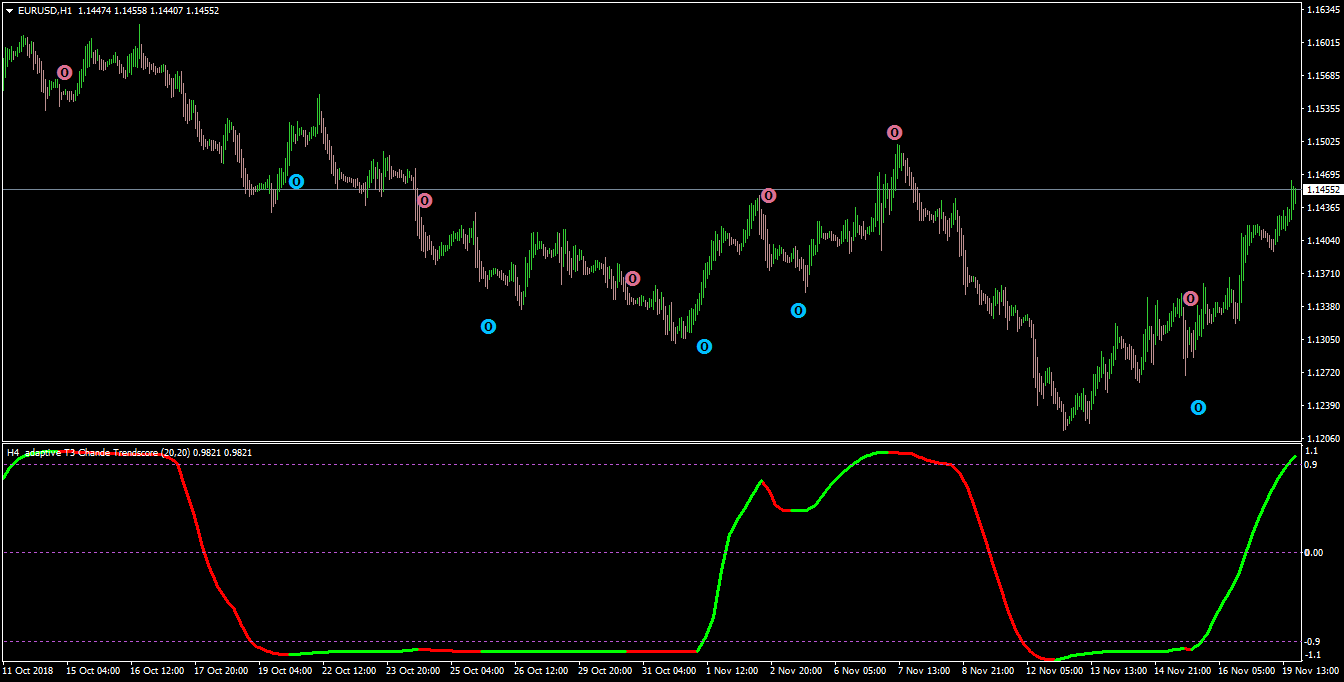Select the 8 Nov 21:00 time label

tap(986, 671)
